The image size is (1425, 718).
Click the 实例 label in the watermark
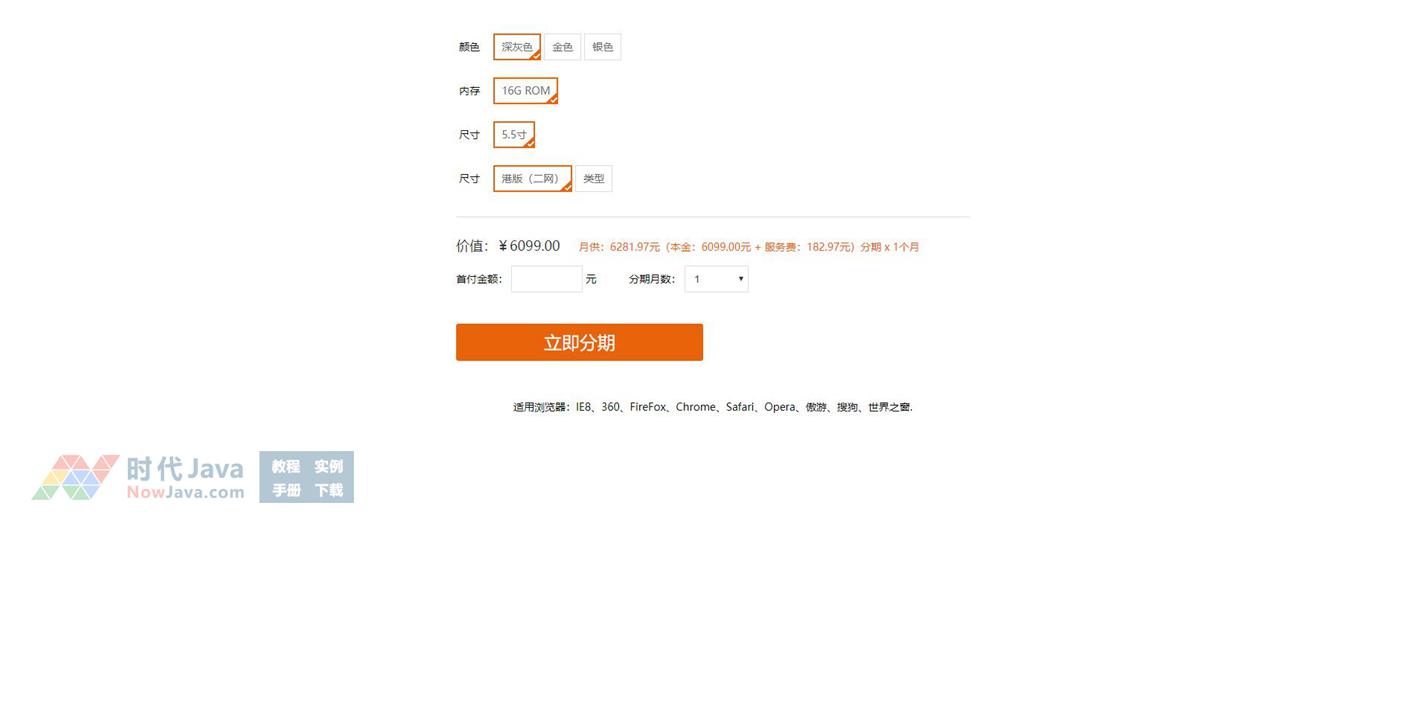point(328,466)
